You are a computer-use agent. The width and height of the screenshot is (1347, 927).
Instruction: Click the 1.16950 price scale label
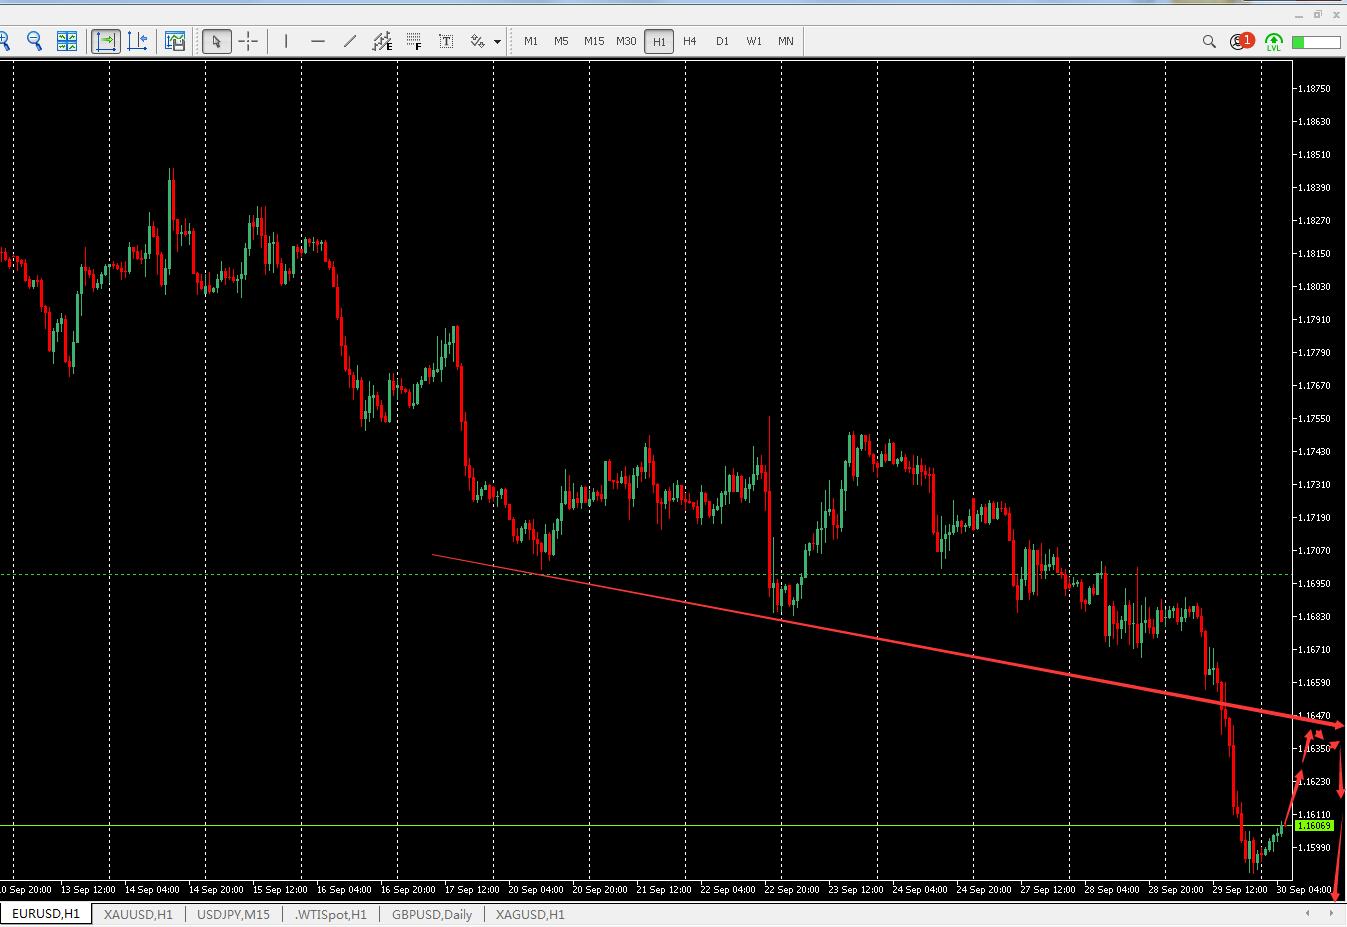point(1314,583)
